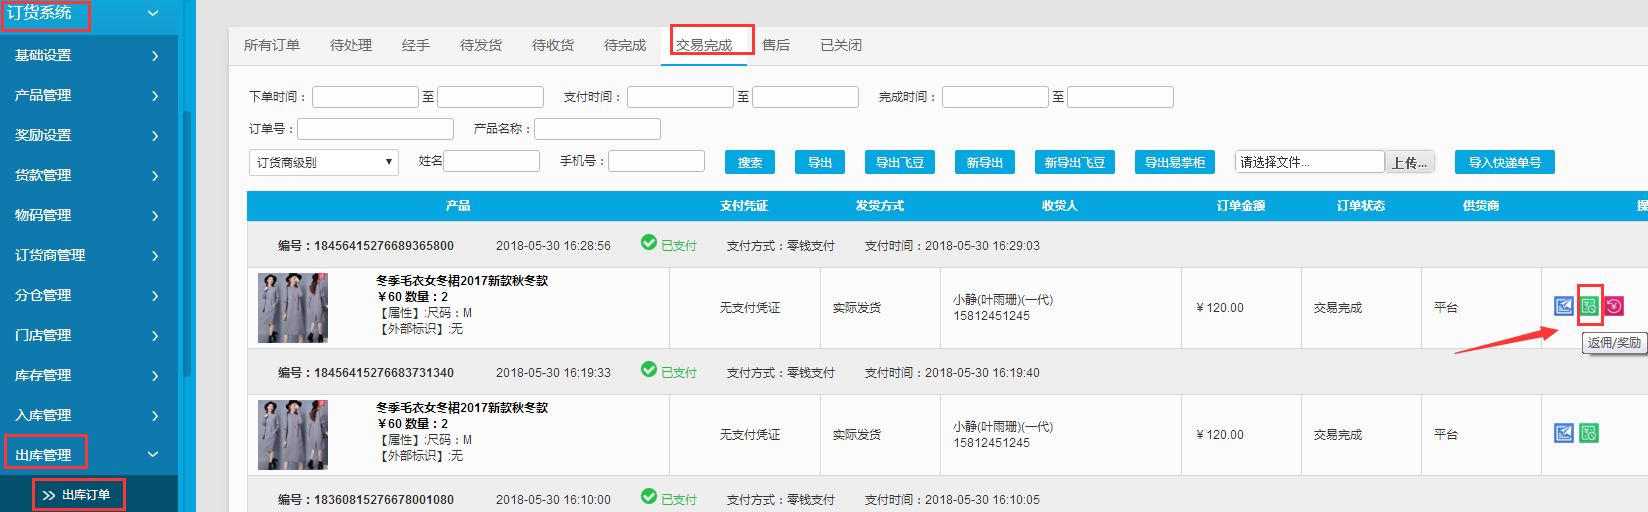1648x512 pixels.
Task: Focus the 支付时间 end date field
Action: click(805, 97)
